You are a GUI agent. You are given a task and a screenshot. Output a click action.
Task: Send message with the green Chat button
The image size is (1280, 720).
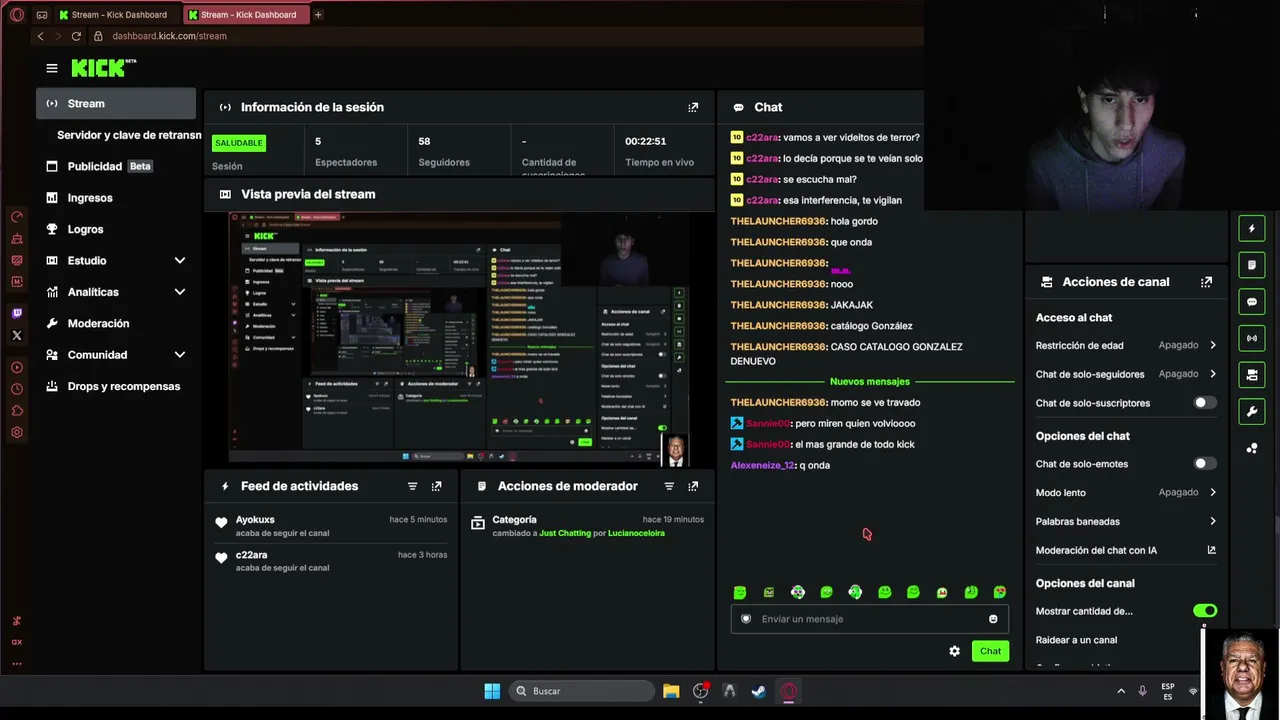pos(990,651)
